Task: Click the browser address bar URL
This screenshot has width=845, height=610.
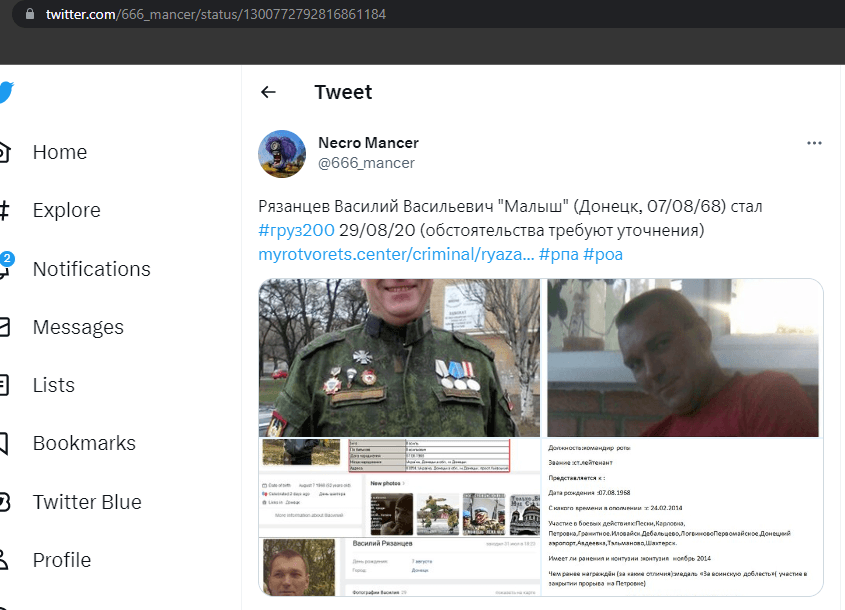Action: 216,14
